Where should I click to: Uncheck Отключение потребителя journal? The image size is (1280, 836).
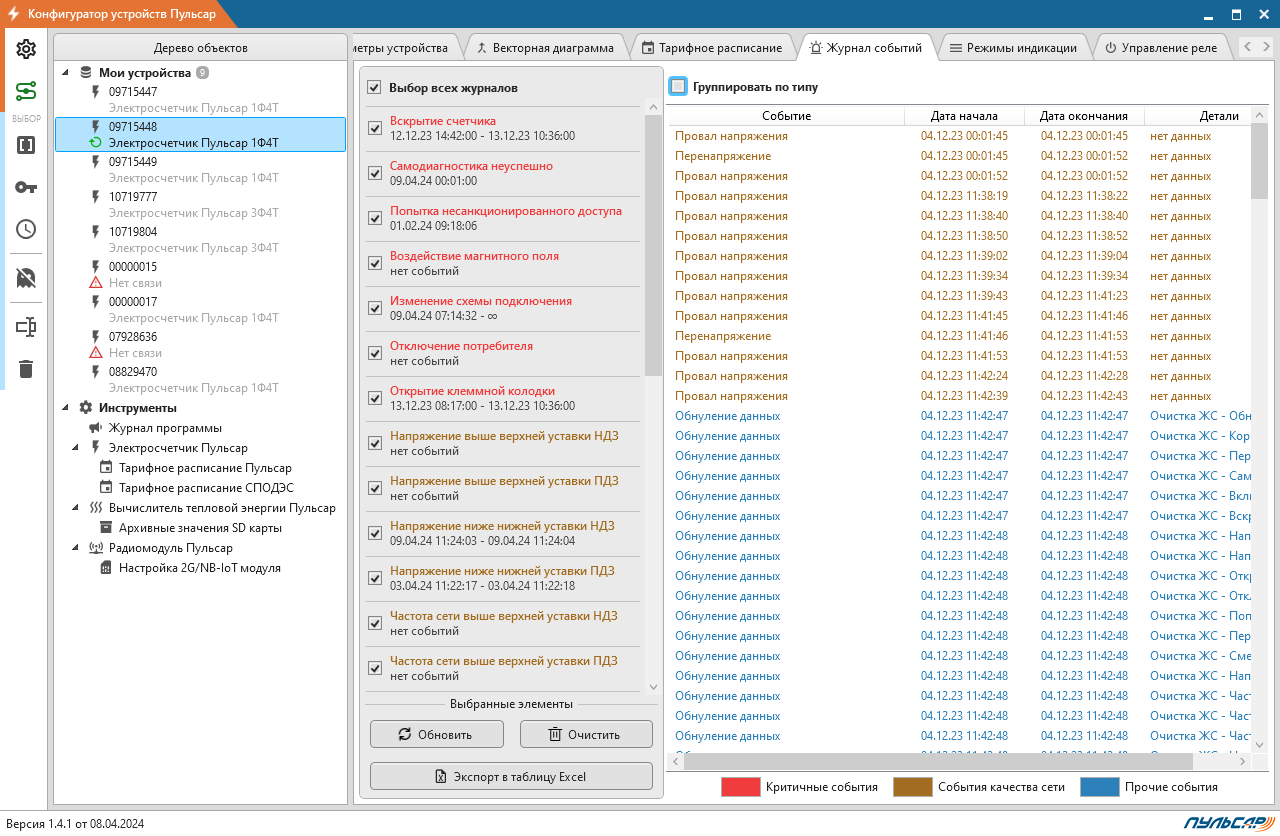375,353
